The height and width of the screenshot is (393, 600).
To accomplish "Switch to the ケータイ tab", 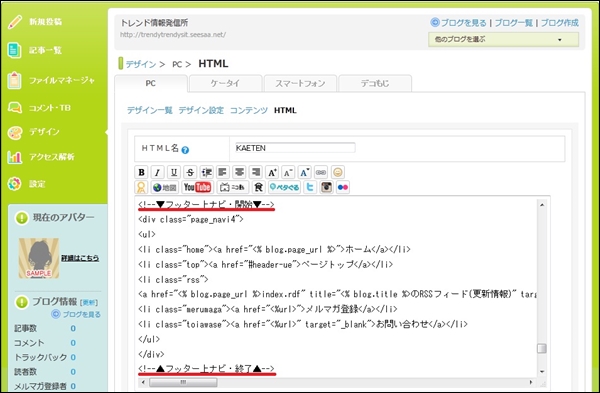I will tap(225, 83).
